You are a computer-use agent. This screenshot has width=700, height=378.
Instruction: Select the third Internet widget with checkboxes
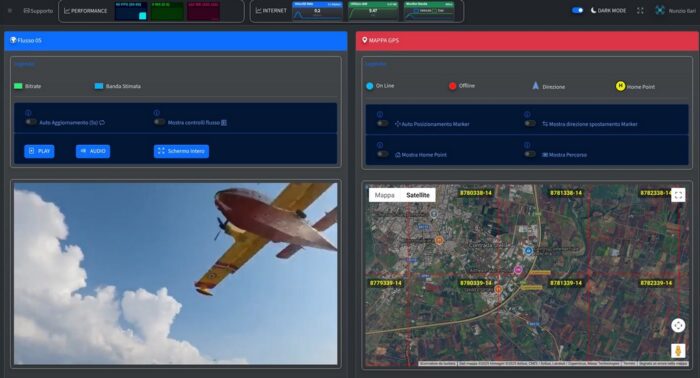[429, 11]
